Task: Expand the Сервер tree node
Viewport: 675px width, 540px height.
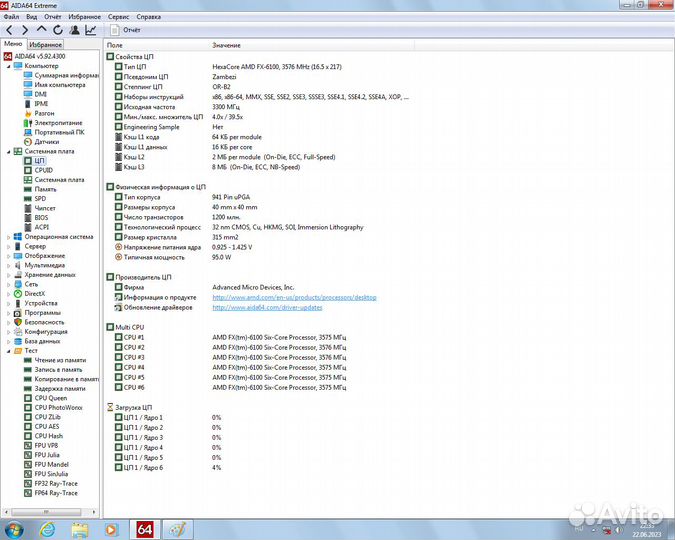Action: (8, 247)
